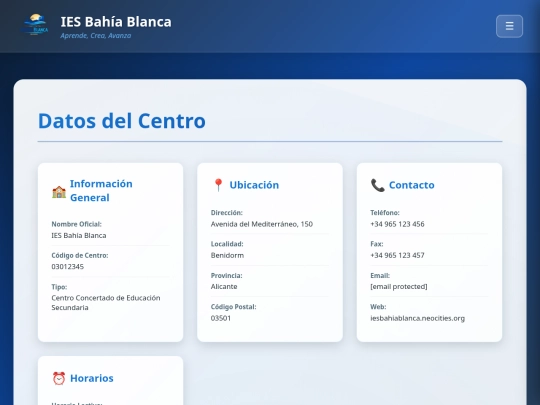Click the "Provincia:" label
This screenshot has height=405, width=540.
tap(227, 276)
